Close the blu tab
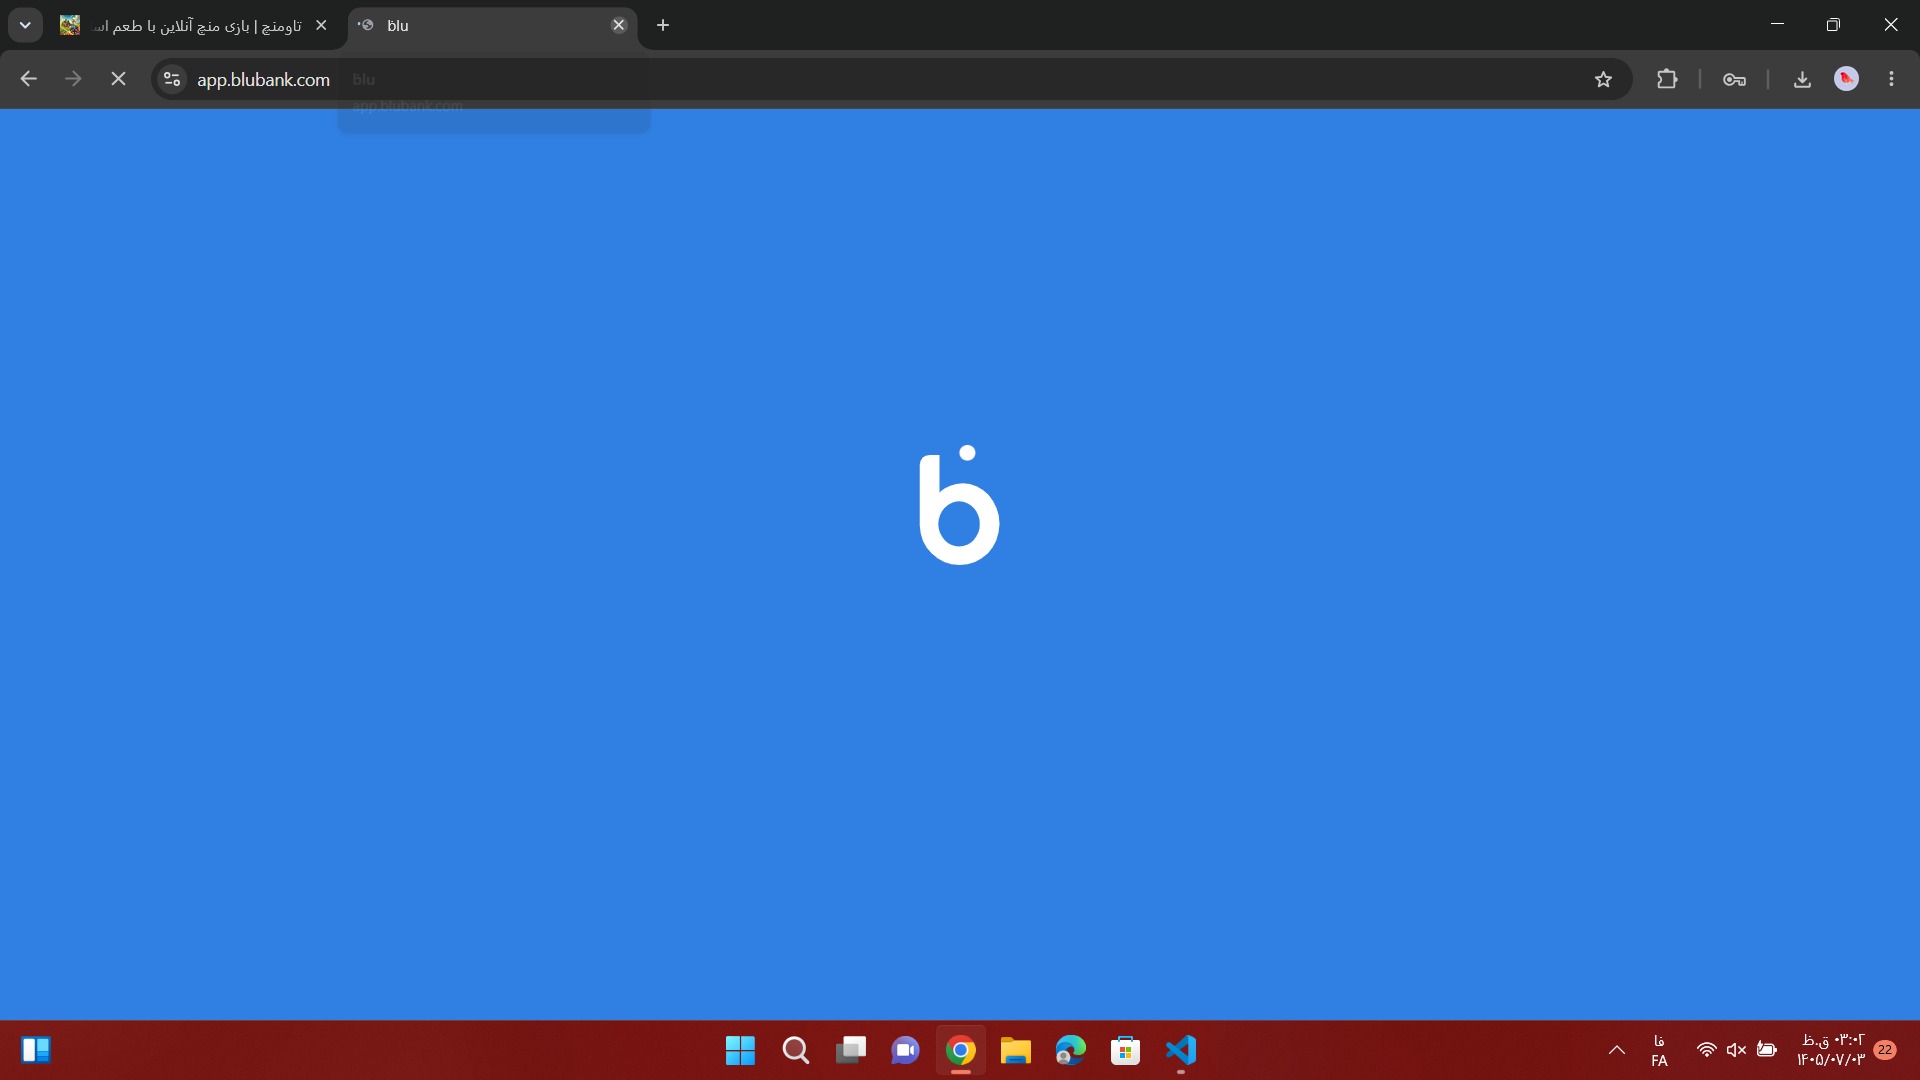 click(x=619, y=25)
